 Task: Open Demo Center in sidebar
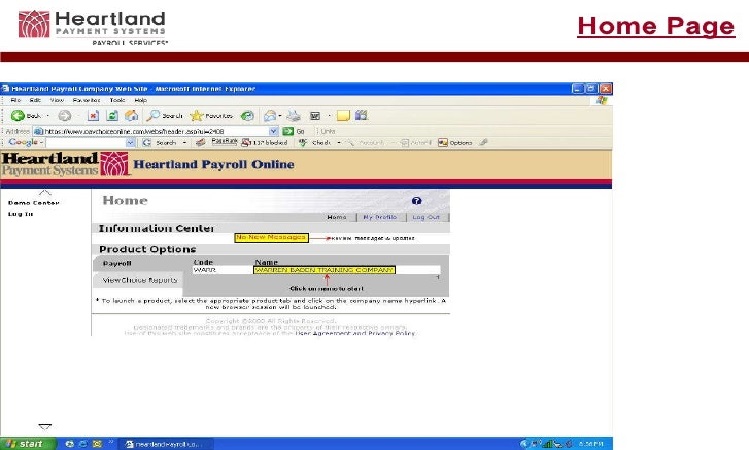coord(33,203)
